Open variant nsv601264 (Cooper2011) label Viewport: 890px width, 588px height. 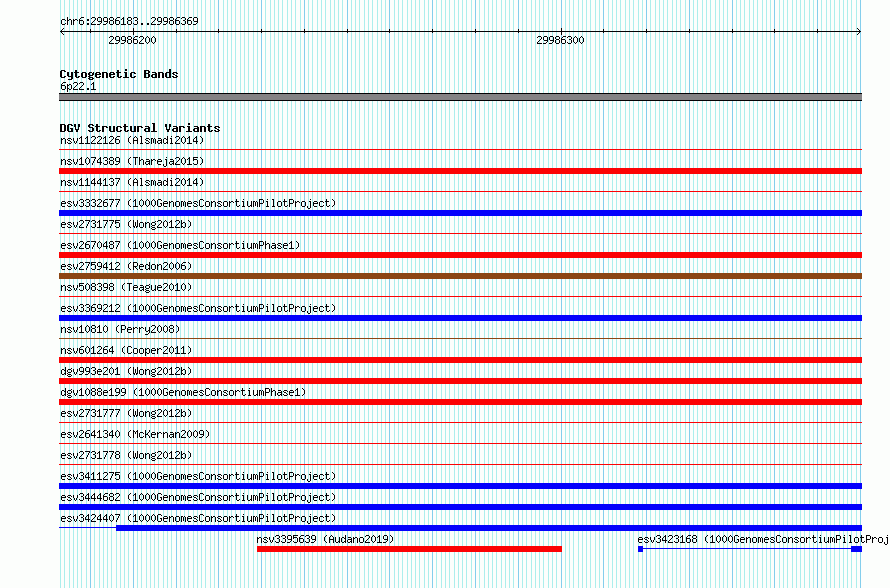click(x=126, y=350)
